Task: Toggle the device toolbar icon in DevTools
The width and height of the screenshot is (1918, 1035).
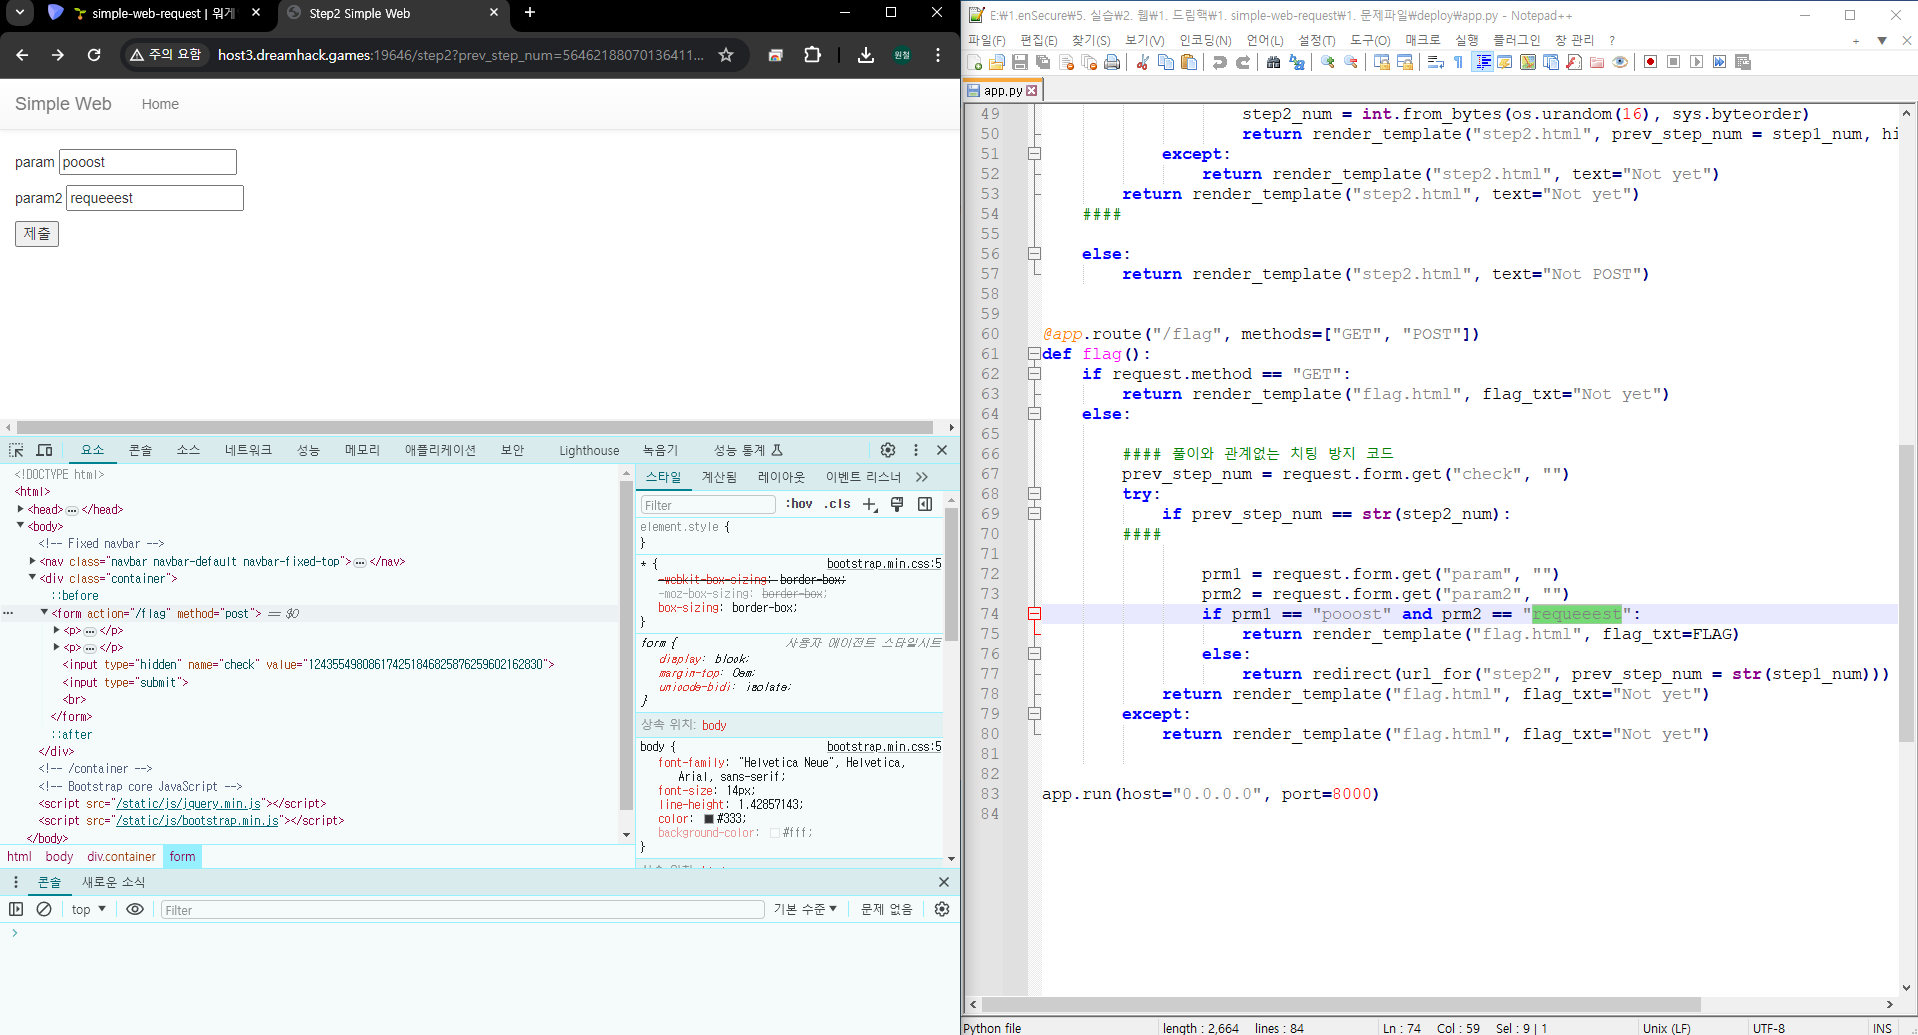Action: tap(44, 451)
